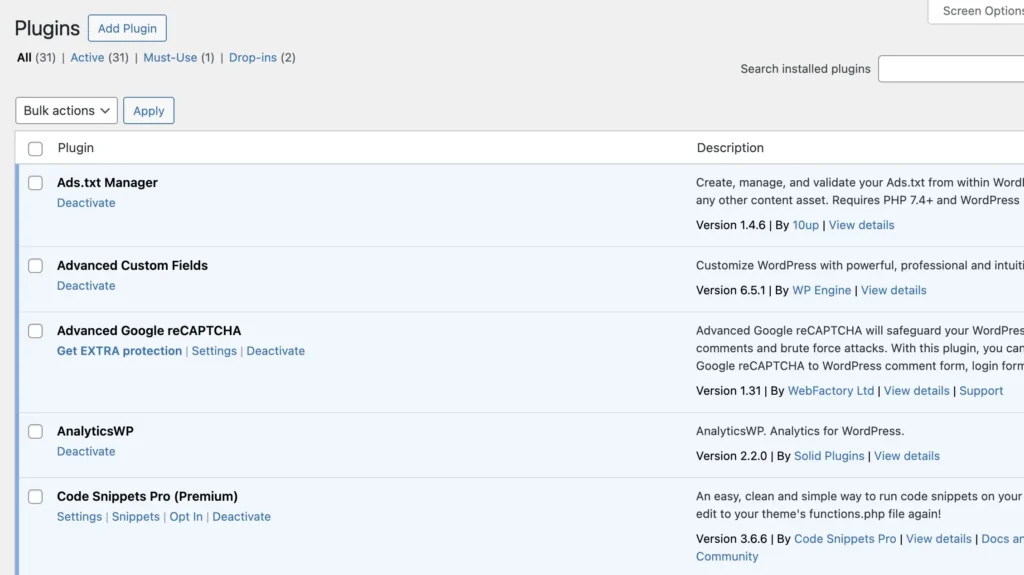Click Version 3.6.6 text
Image resolution: width=1024 pixels, height=575 pixels.
click(731, 539)
